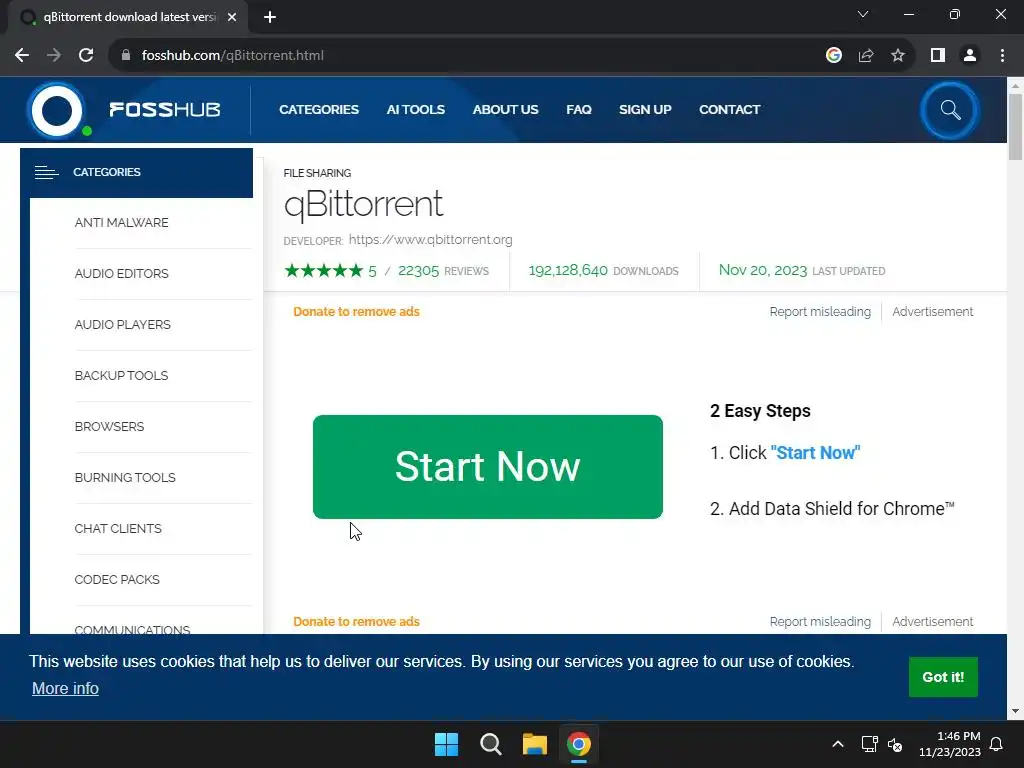Open a new tab with plus icon
Image resolution: width=1024 pixels, height=768 pixels.
270,18
